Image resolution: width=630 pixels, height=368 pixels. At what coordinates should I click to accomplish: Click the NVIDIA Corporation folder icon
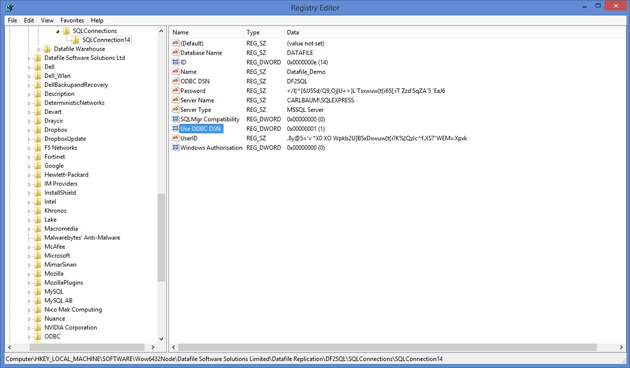[x=38, y=327]
